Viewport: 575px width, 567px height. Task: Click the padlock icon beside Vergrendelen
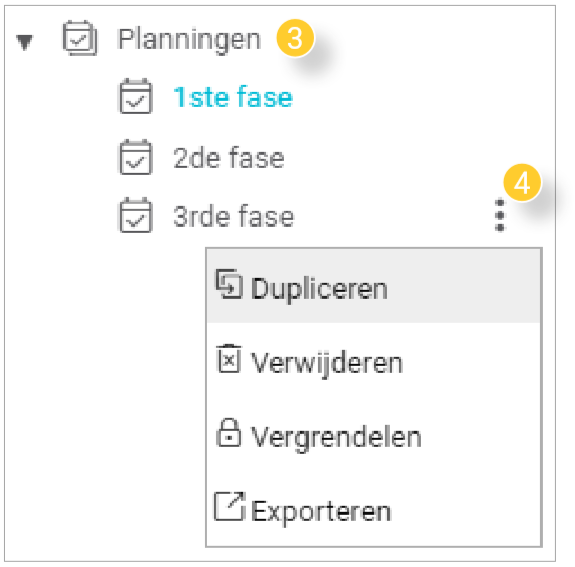point(228,433)
